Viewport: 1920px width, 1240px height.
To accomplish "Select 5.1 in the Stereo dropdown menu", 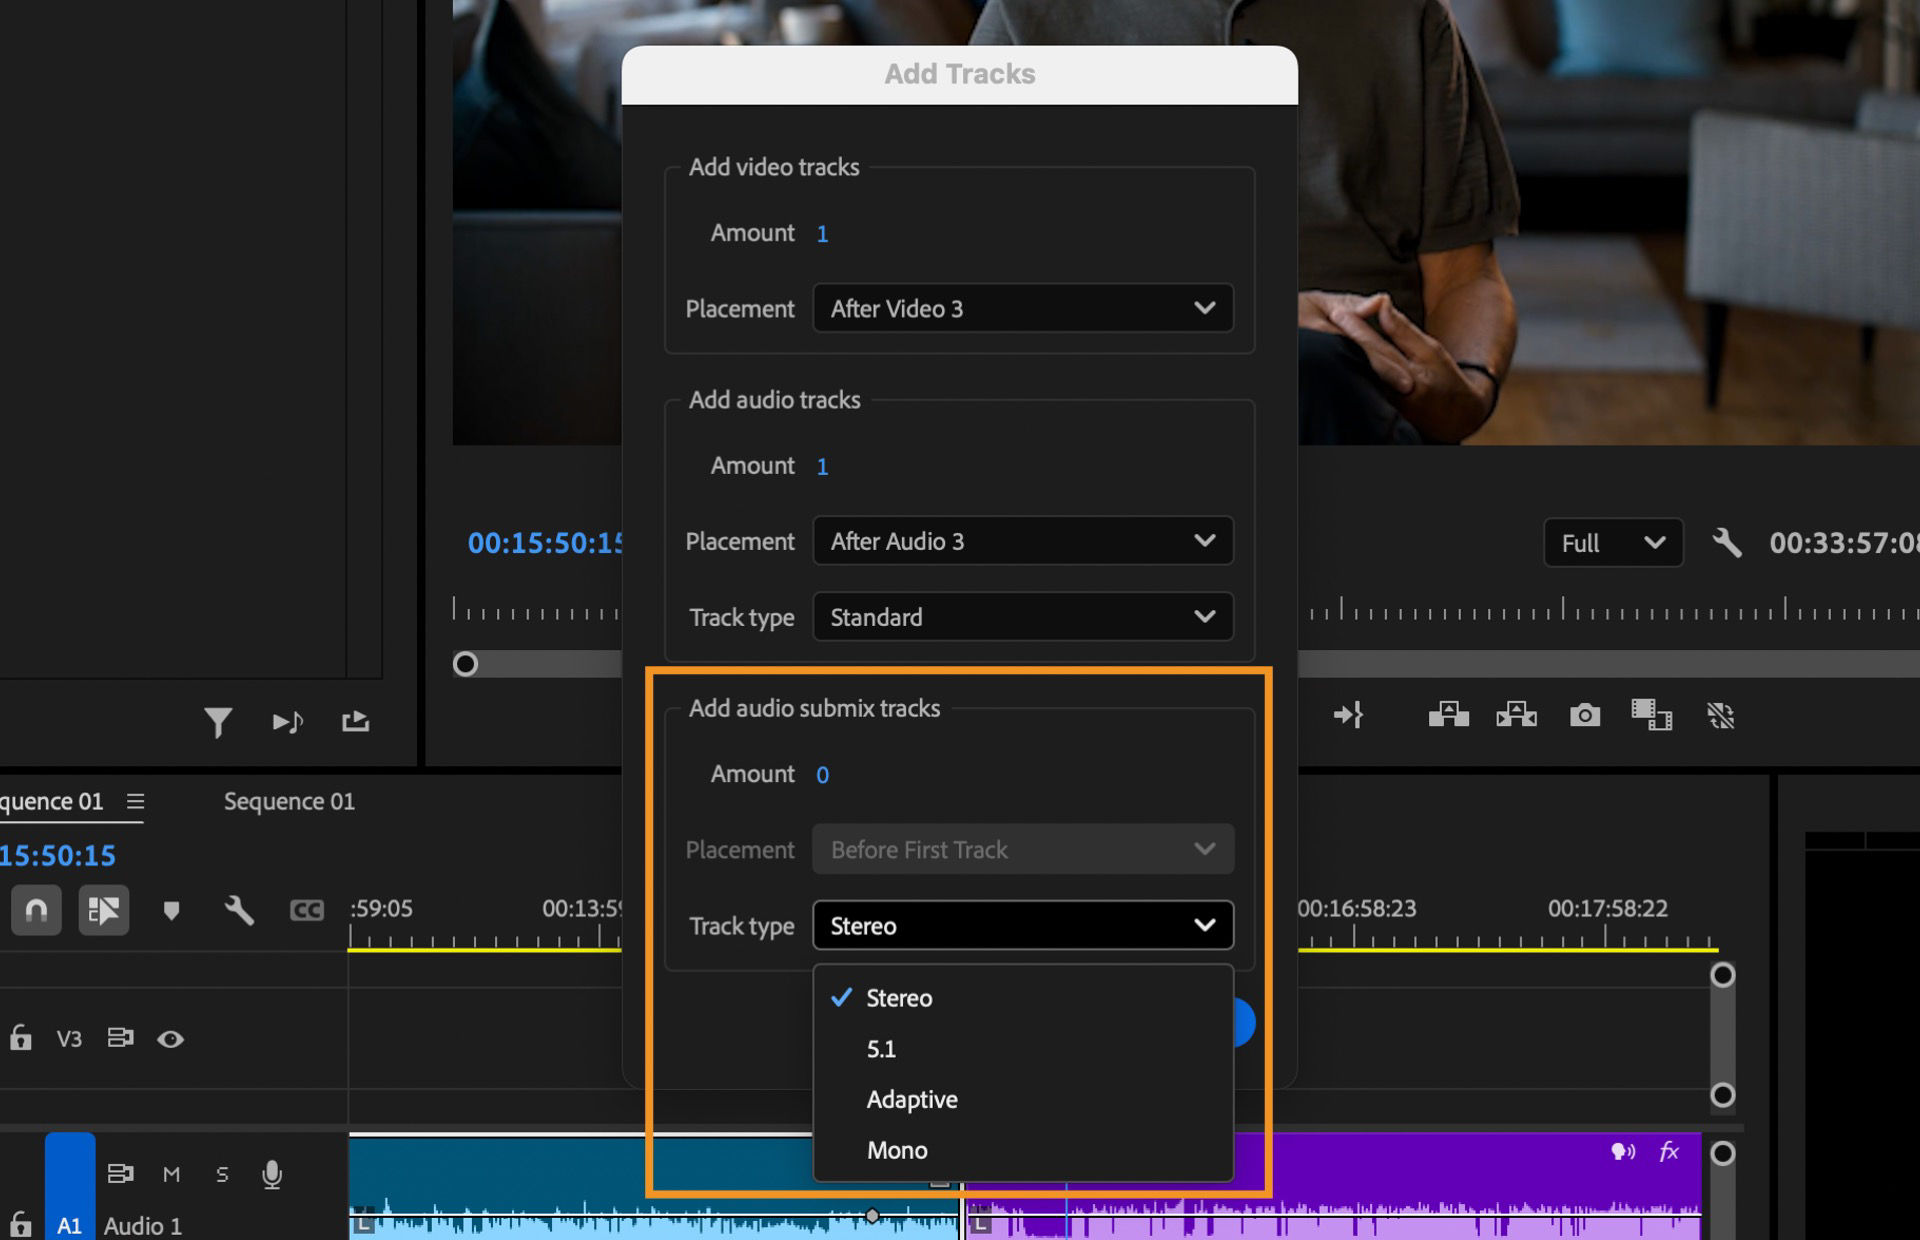I will pyautogui.click(x=880, y=1048).
